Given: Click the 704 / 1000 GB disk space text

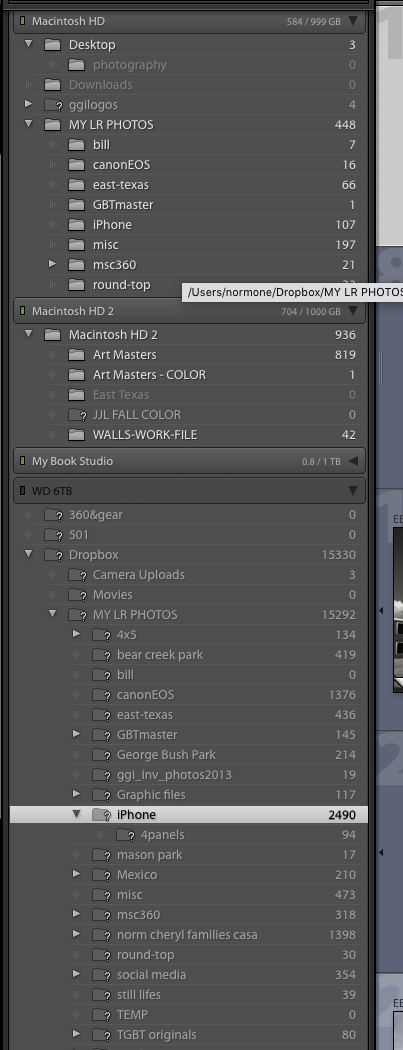Looking at the screenshot, I should 311,311.
